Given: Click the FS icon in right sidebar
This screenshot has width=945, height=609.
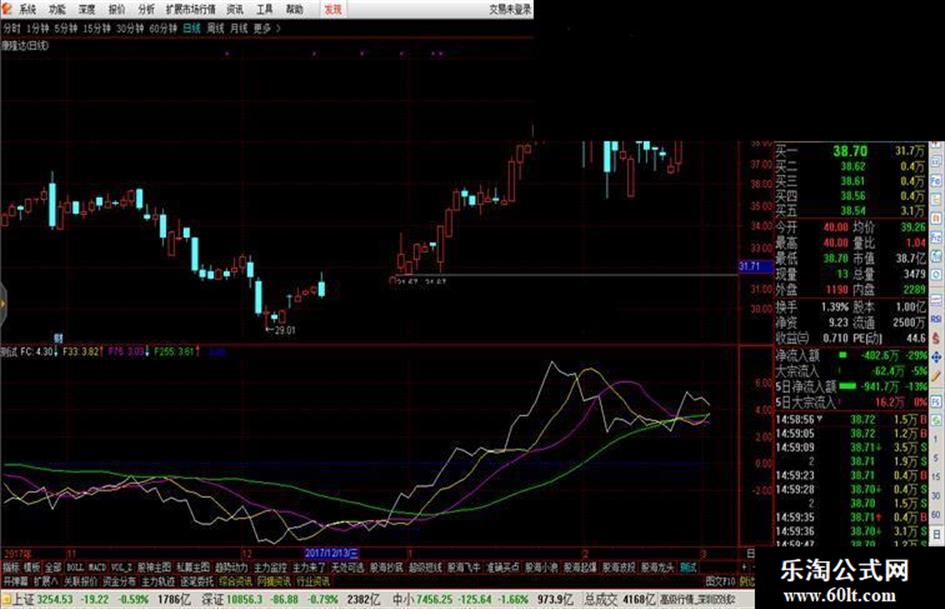Looking at the screenshot, I should (936, 401).
